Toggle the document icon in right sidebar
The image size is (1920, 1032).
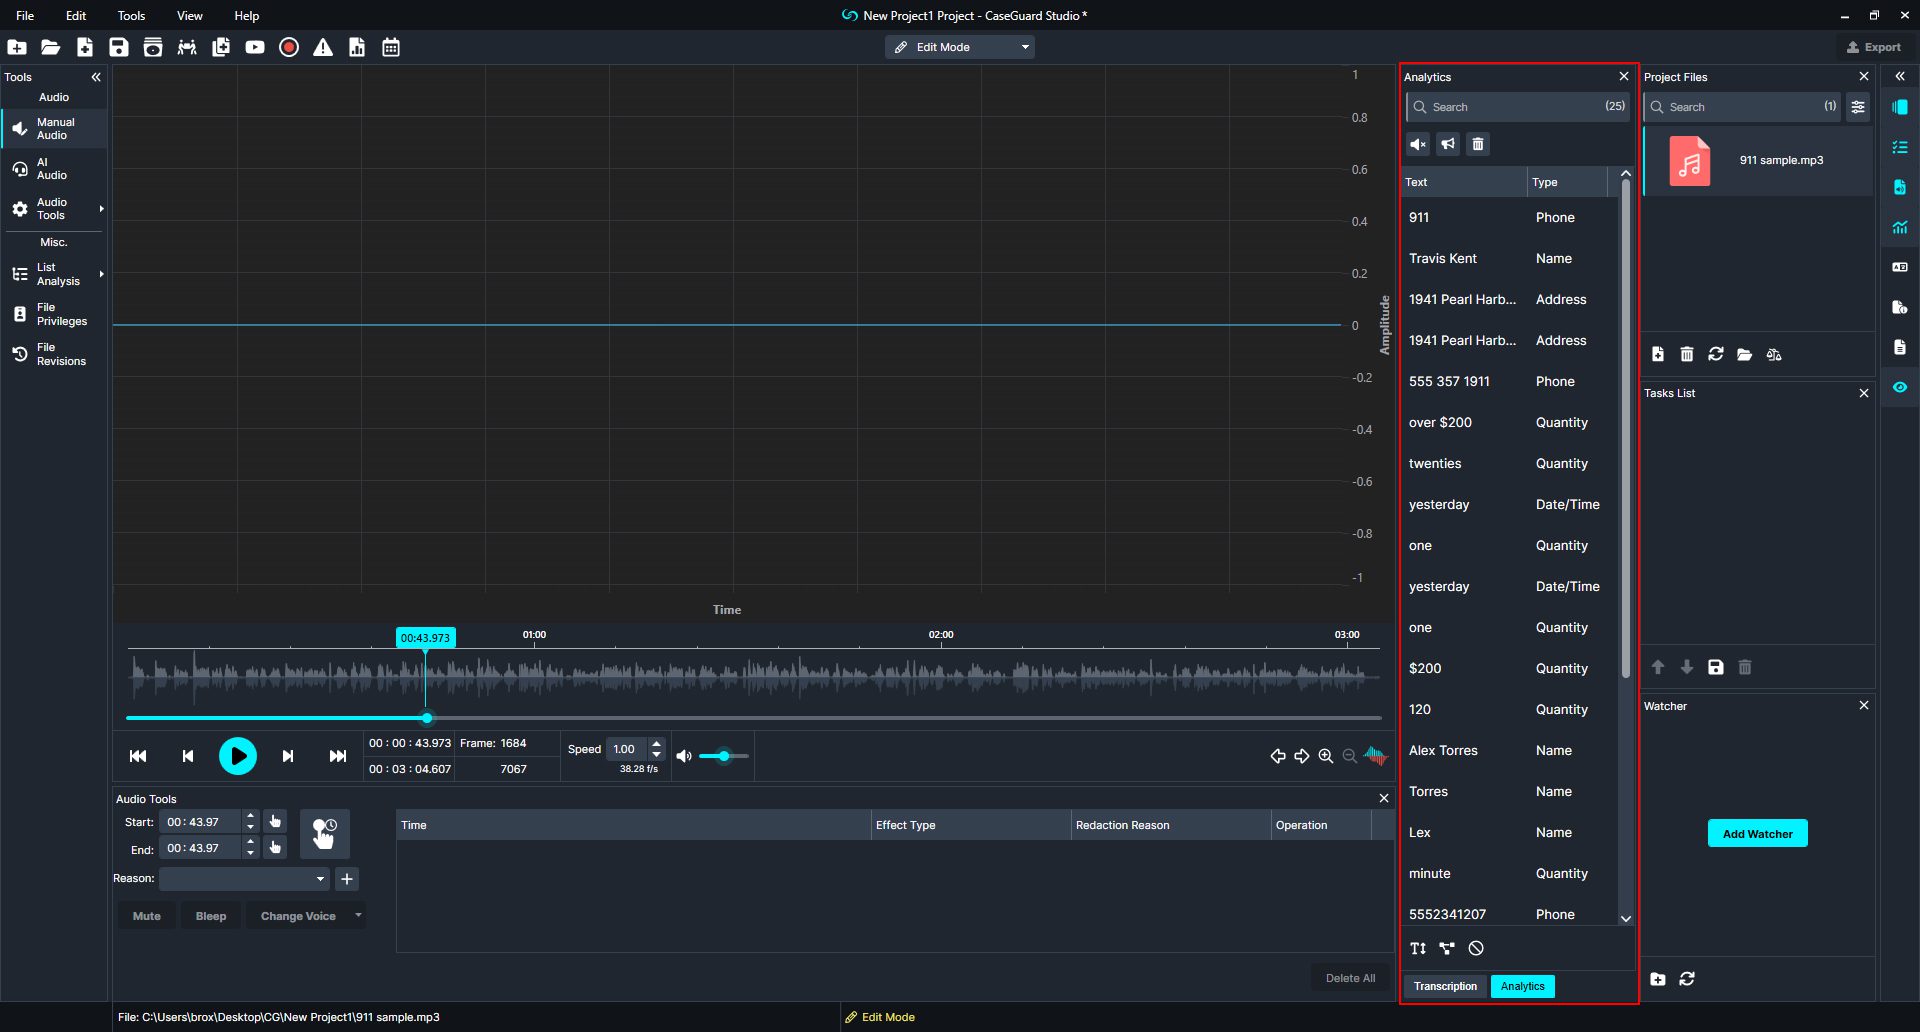click(1900, 347)
